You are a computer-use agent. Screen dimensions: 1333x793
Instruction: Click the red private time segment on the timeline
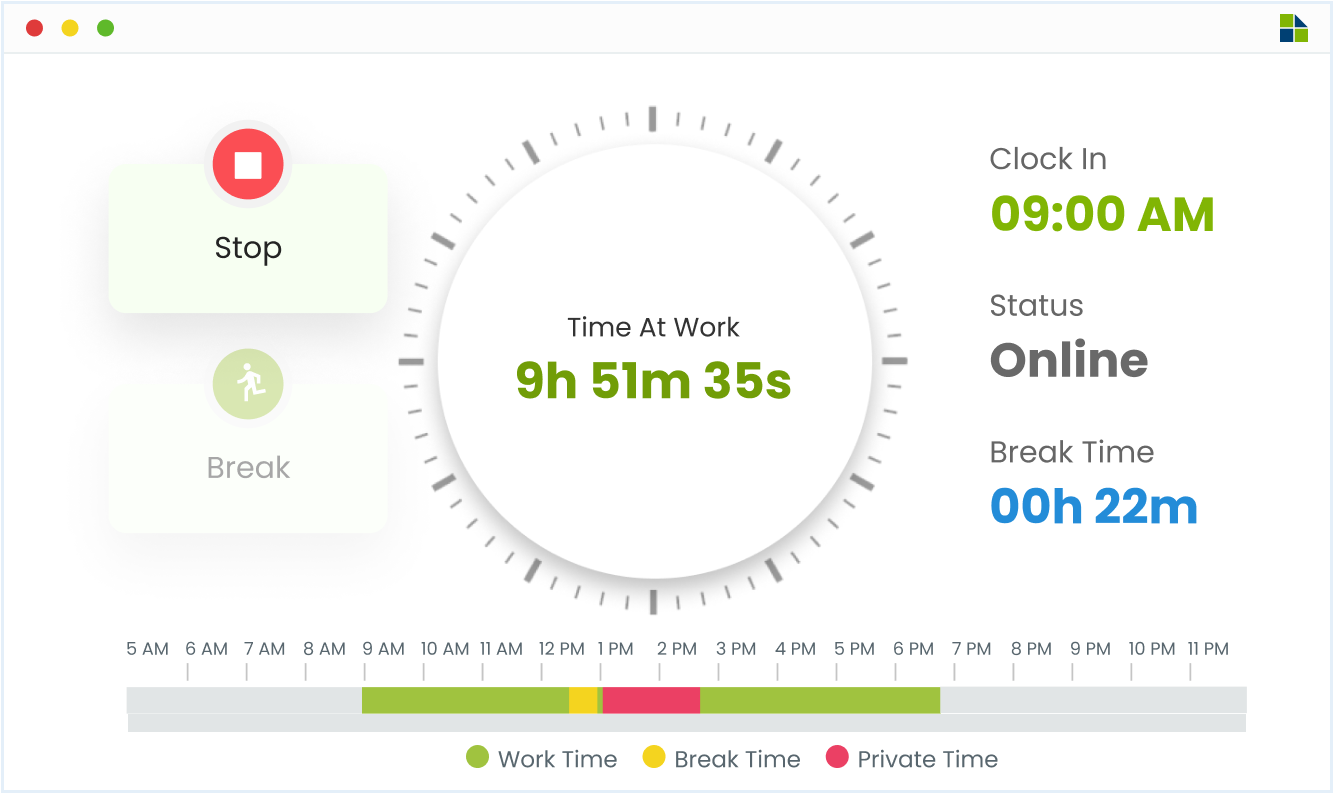pyautogui.click(x=651, y=700)
